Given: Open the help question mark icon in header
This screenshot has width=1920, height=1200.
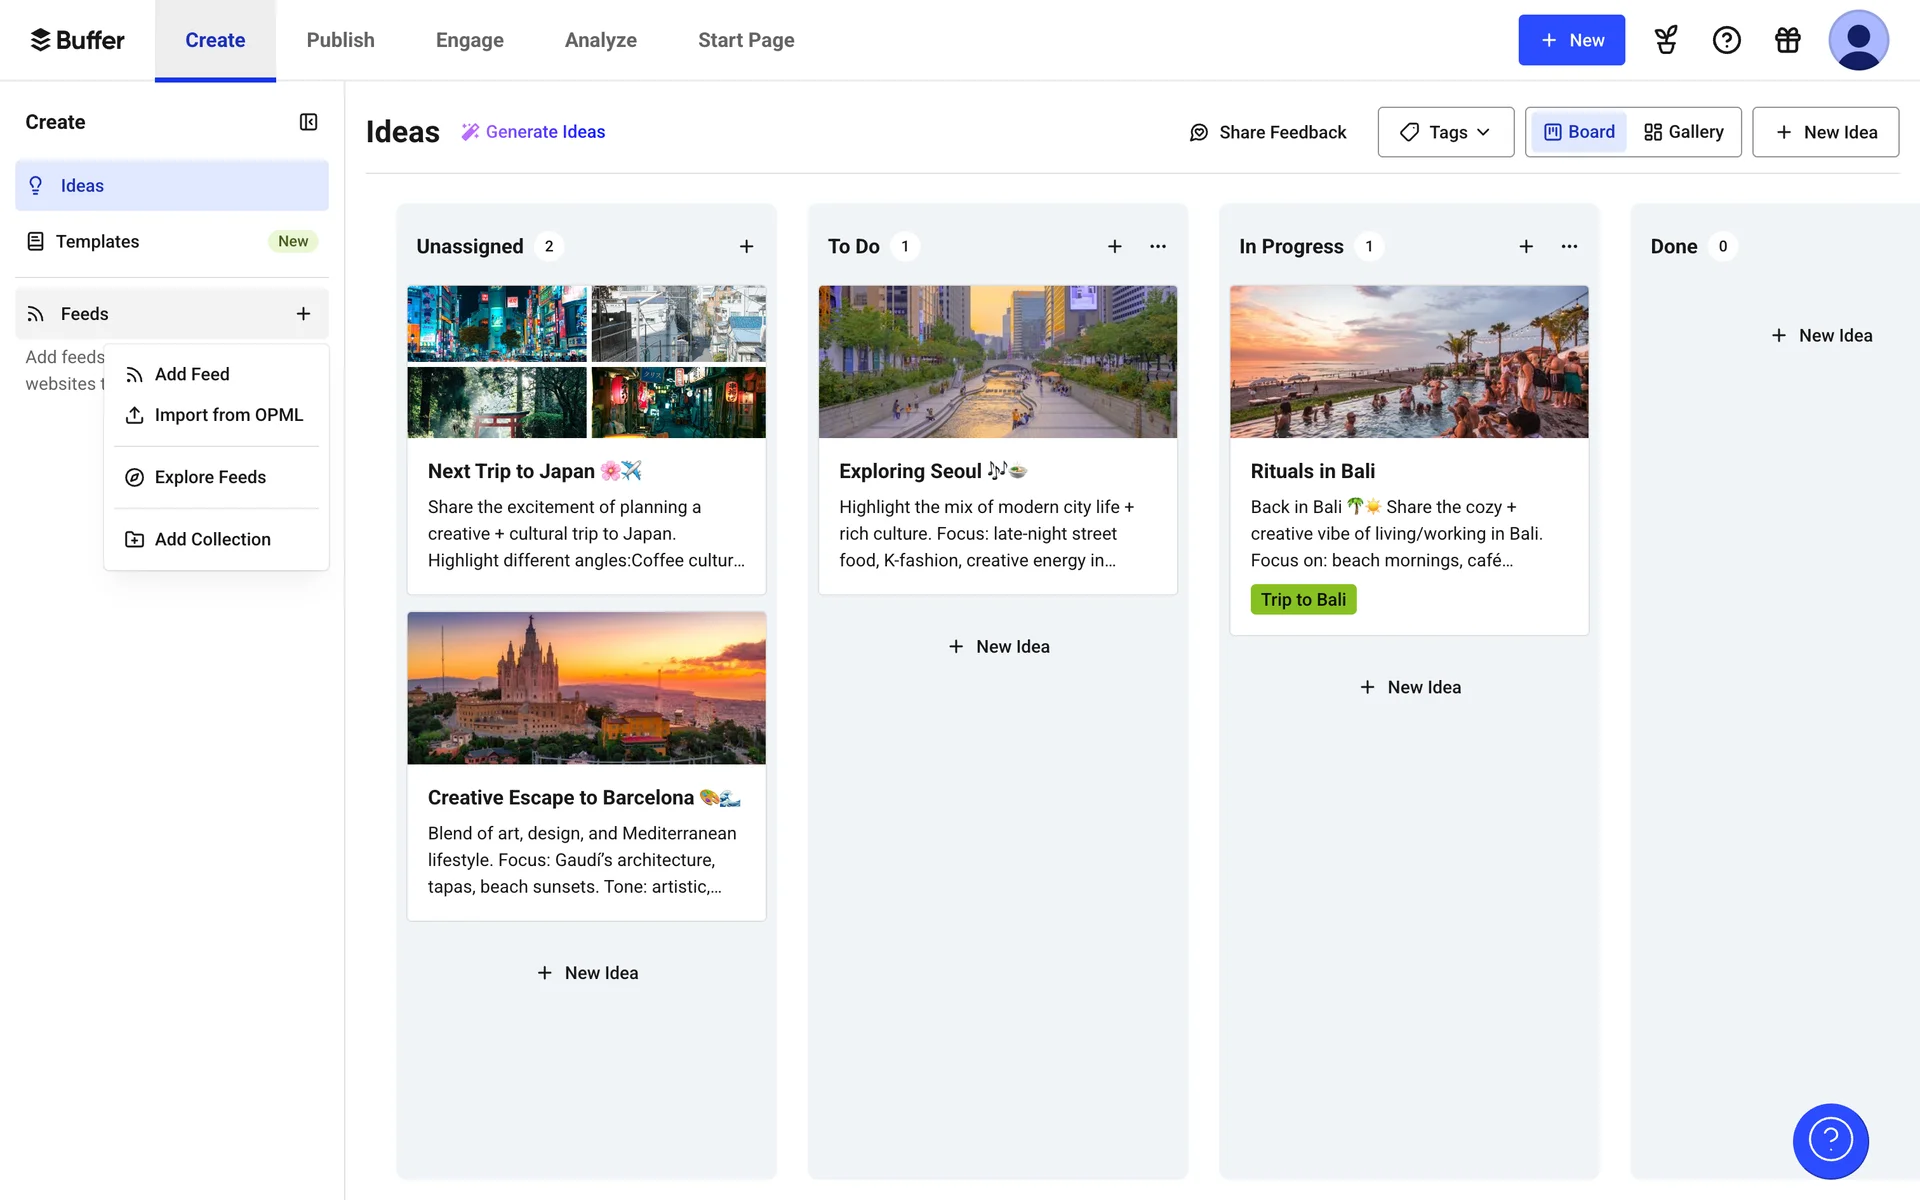Looking at the screenshot, I should pos(1726,40).
